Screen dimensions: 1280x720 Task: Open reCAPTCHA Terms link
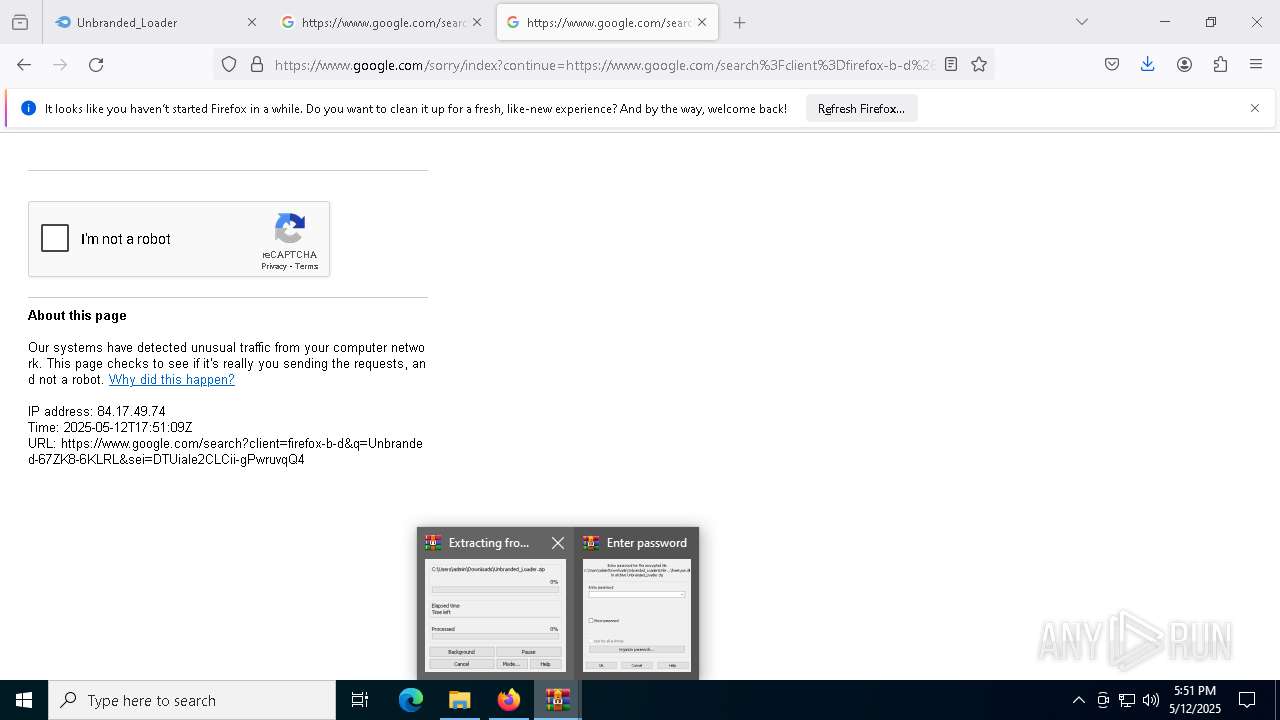pyautogui.click(x=307, y=266)
